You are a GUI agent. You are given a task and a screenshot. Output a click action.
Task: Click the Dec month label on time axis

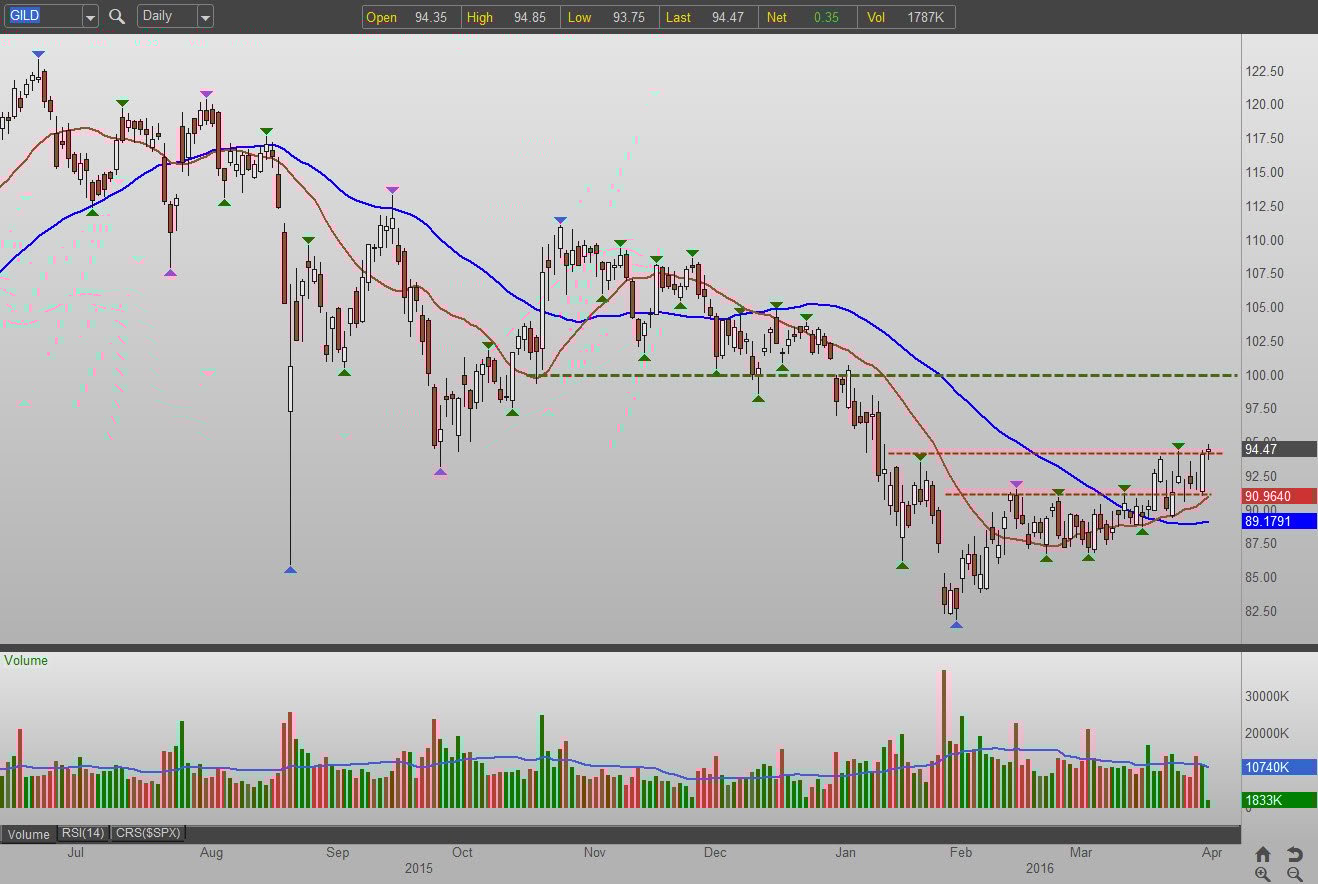[715, 853]
